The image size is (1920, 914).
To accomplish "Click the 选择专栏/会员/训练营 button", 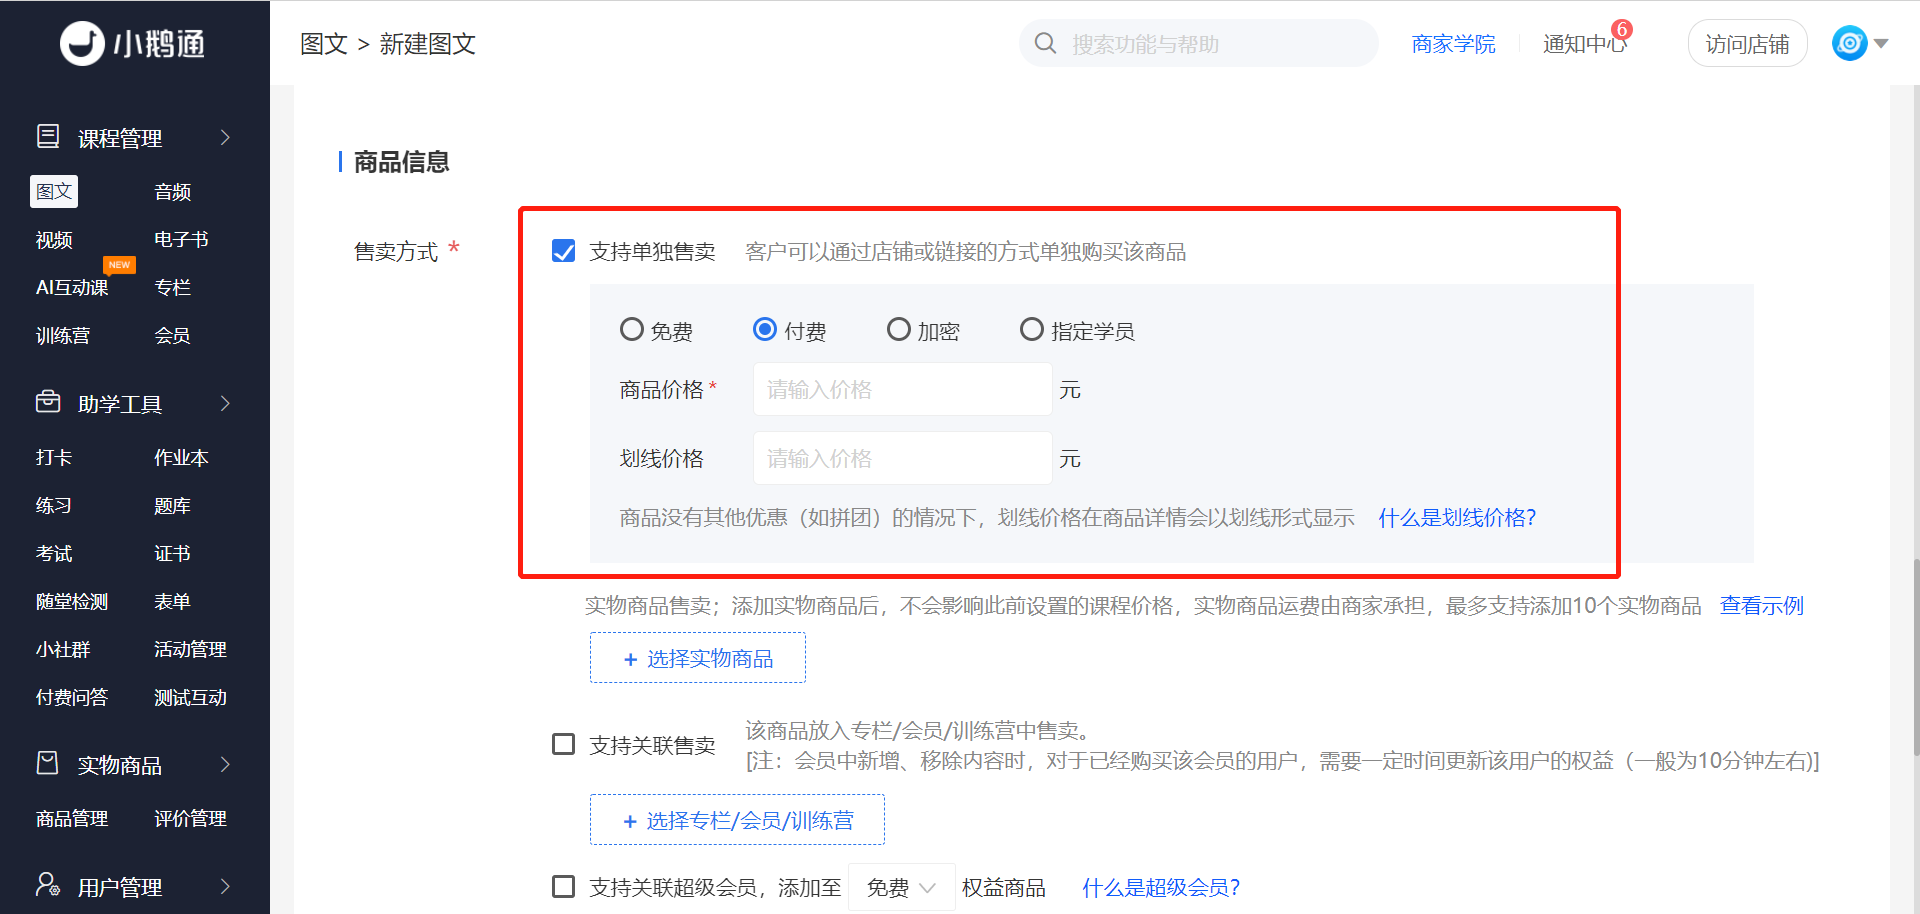I will (737, 820).
